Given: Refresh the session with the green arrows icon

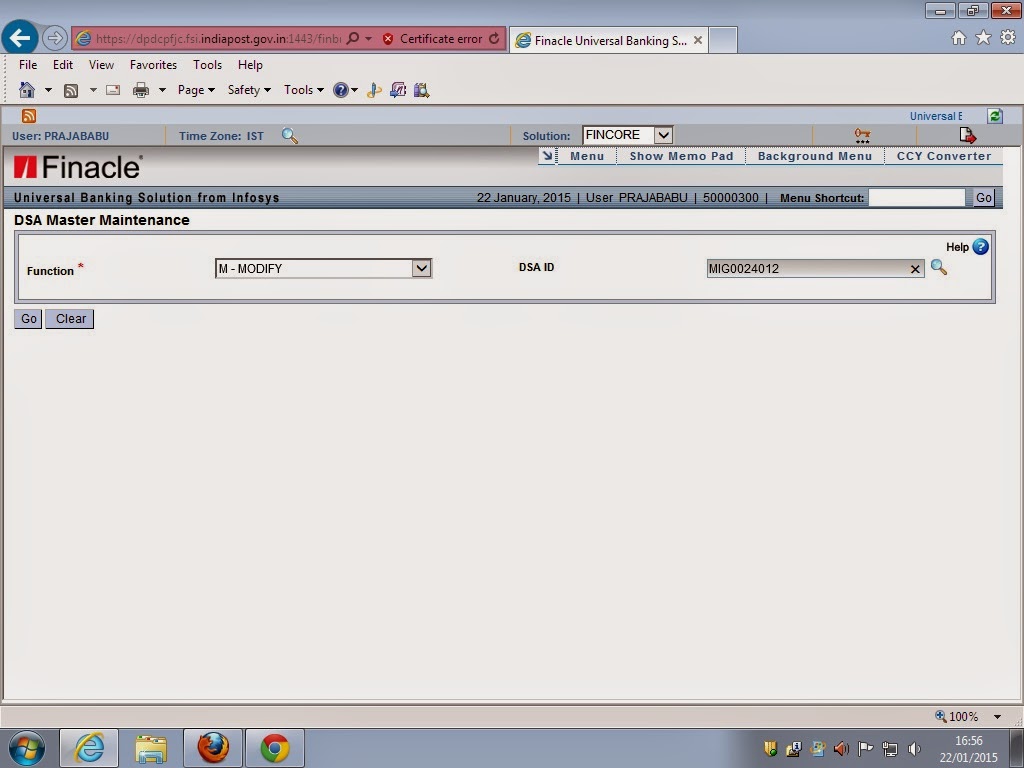Looking at the screenshot, I should [994, 116].
